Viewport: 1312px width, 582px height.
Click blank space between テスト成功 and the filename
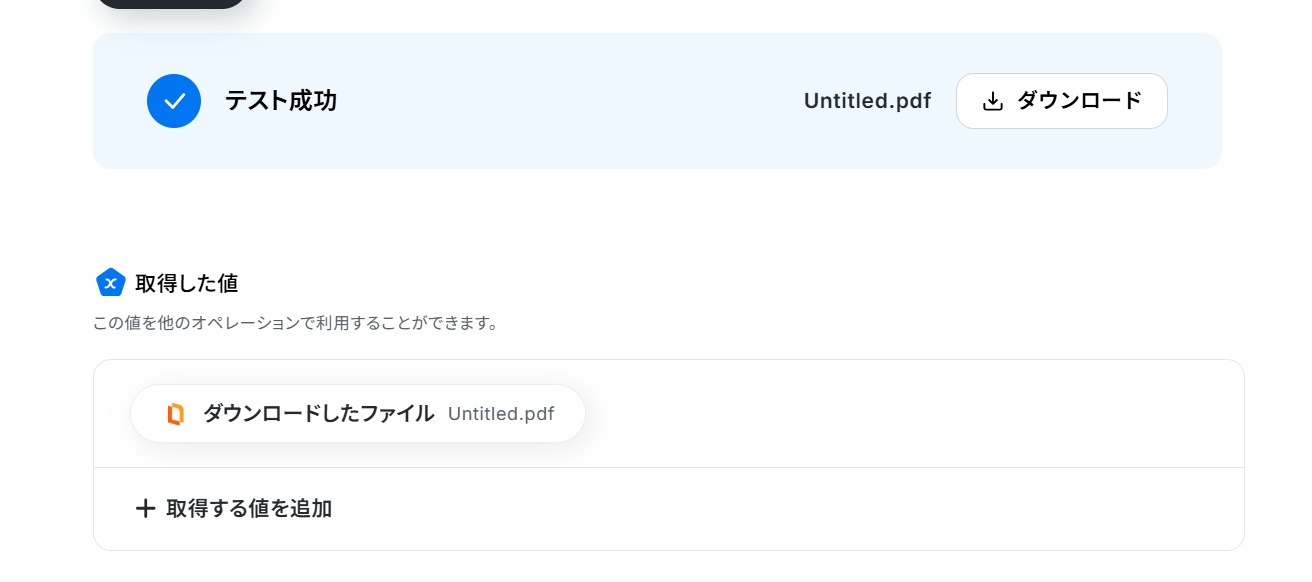tap(570, 101)
